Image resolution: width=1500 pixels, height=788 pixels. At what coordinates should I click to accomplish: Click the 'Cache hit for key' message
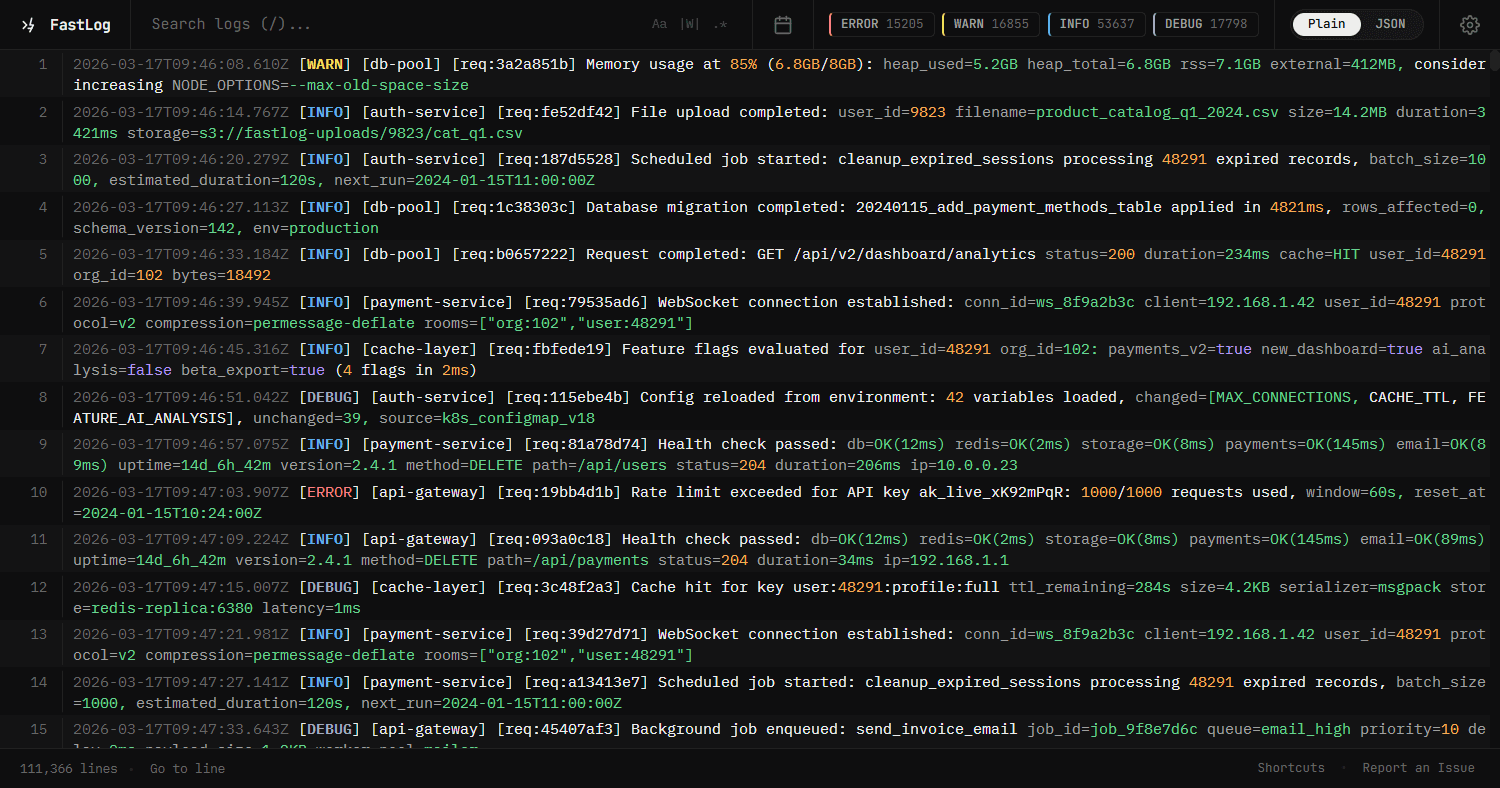point(707,587)
